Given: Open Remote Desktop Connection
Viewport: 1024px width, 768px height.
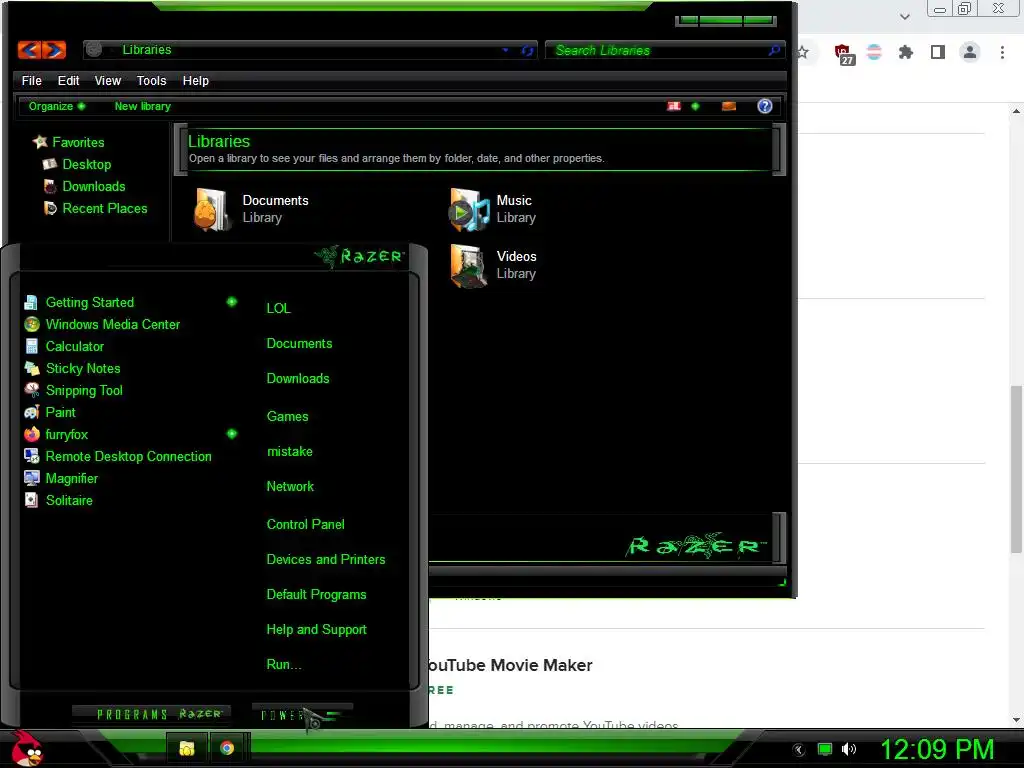Looking at the screenshot, I should 118,456.
